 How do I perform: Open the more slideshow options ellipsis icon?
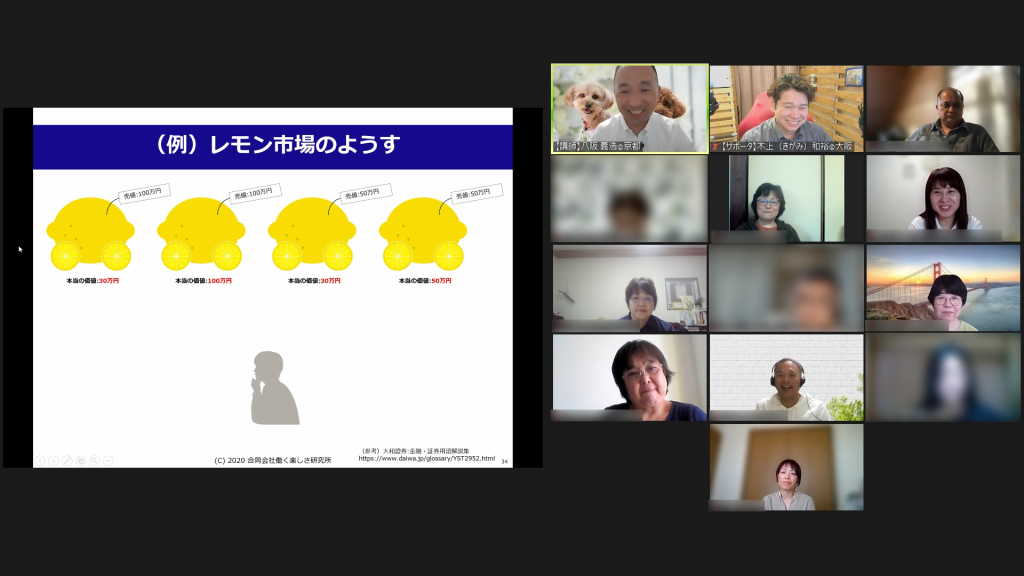click(108, 460)
